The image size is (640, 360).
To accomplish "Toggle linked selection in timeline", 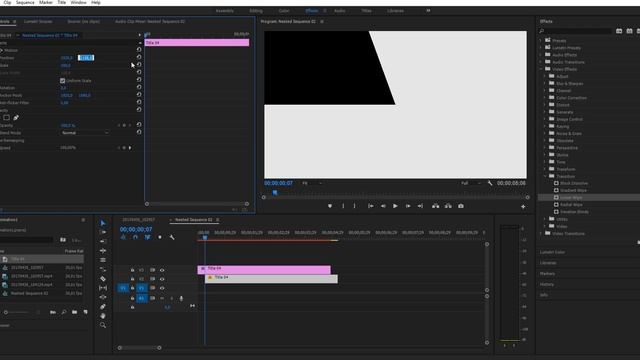I will [147, 237].
